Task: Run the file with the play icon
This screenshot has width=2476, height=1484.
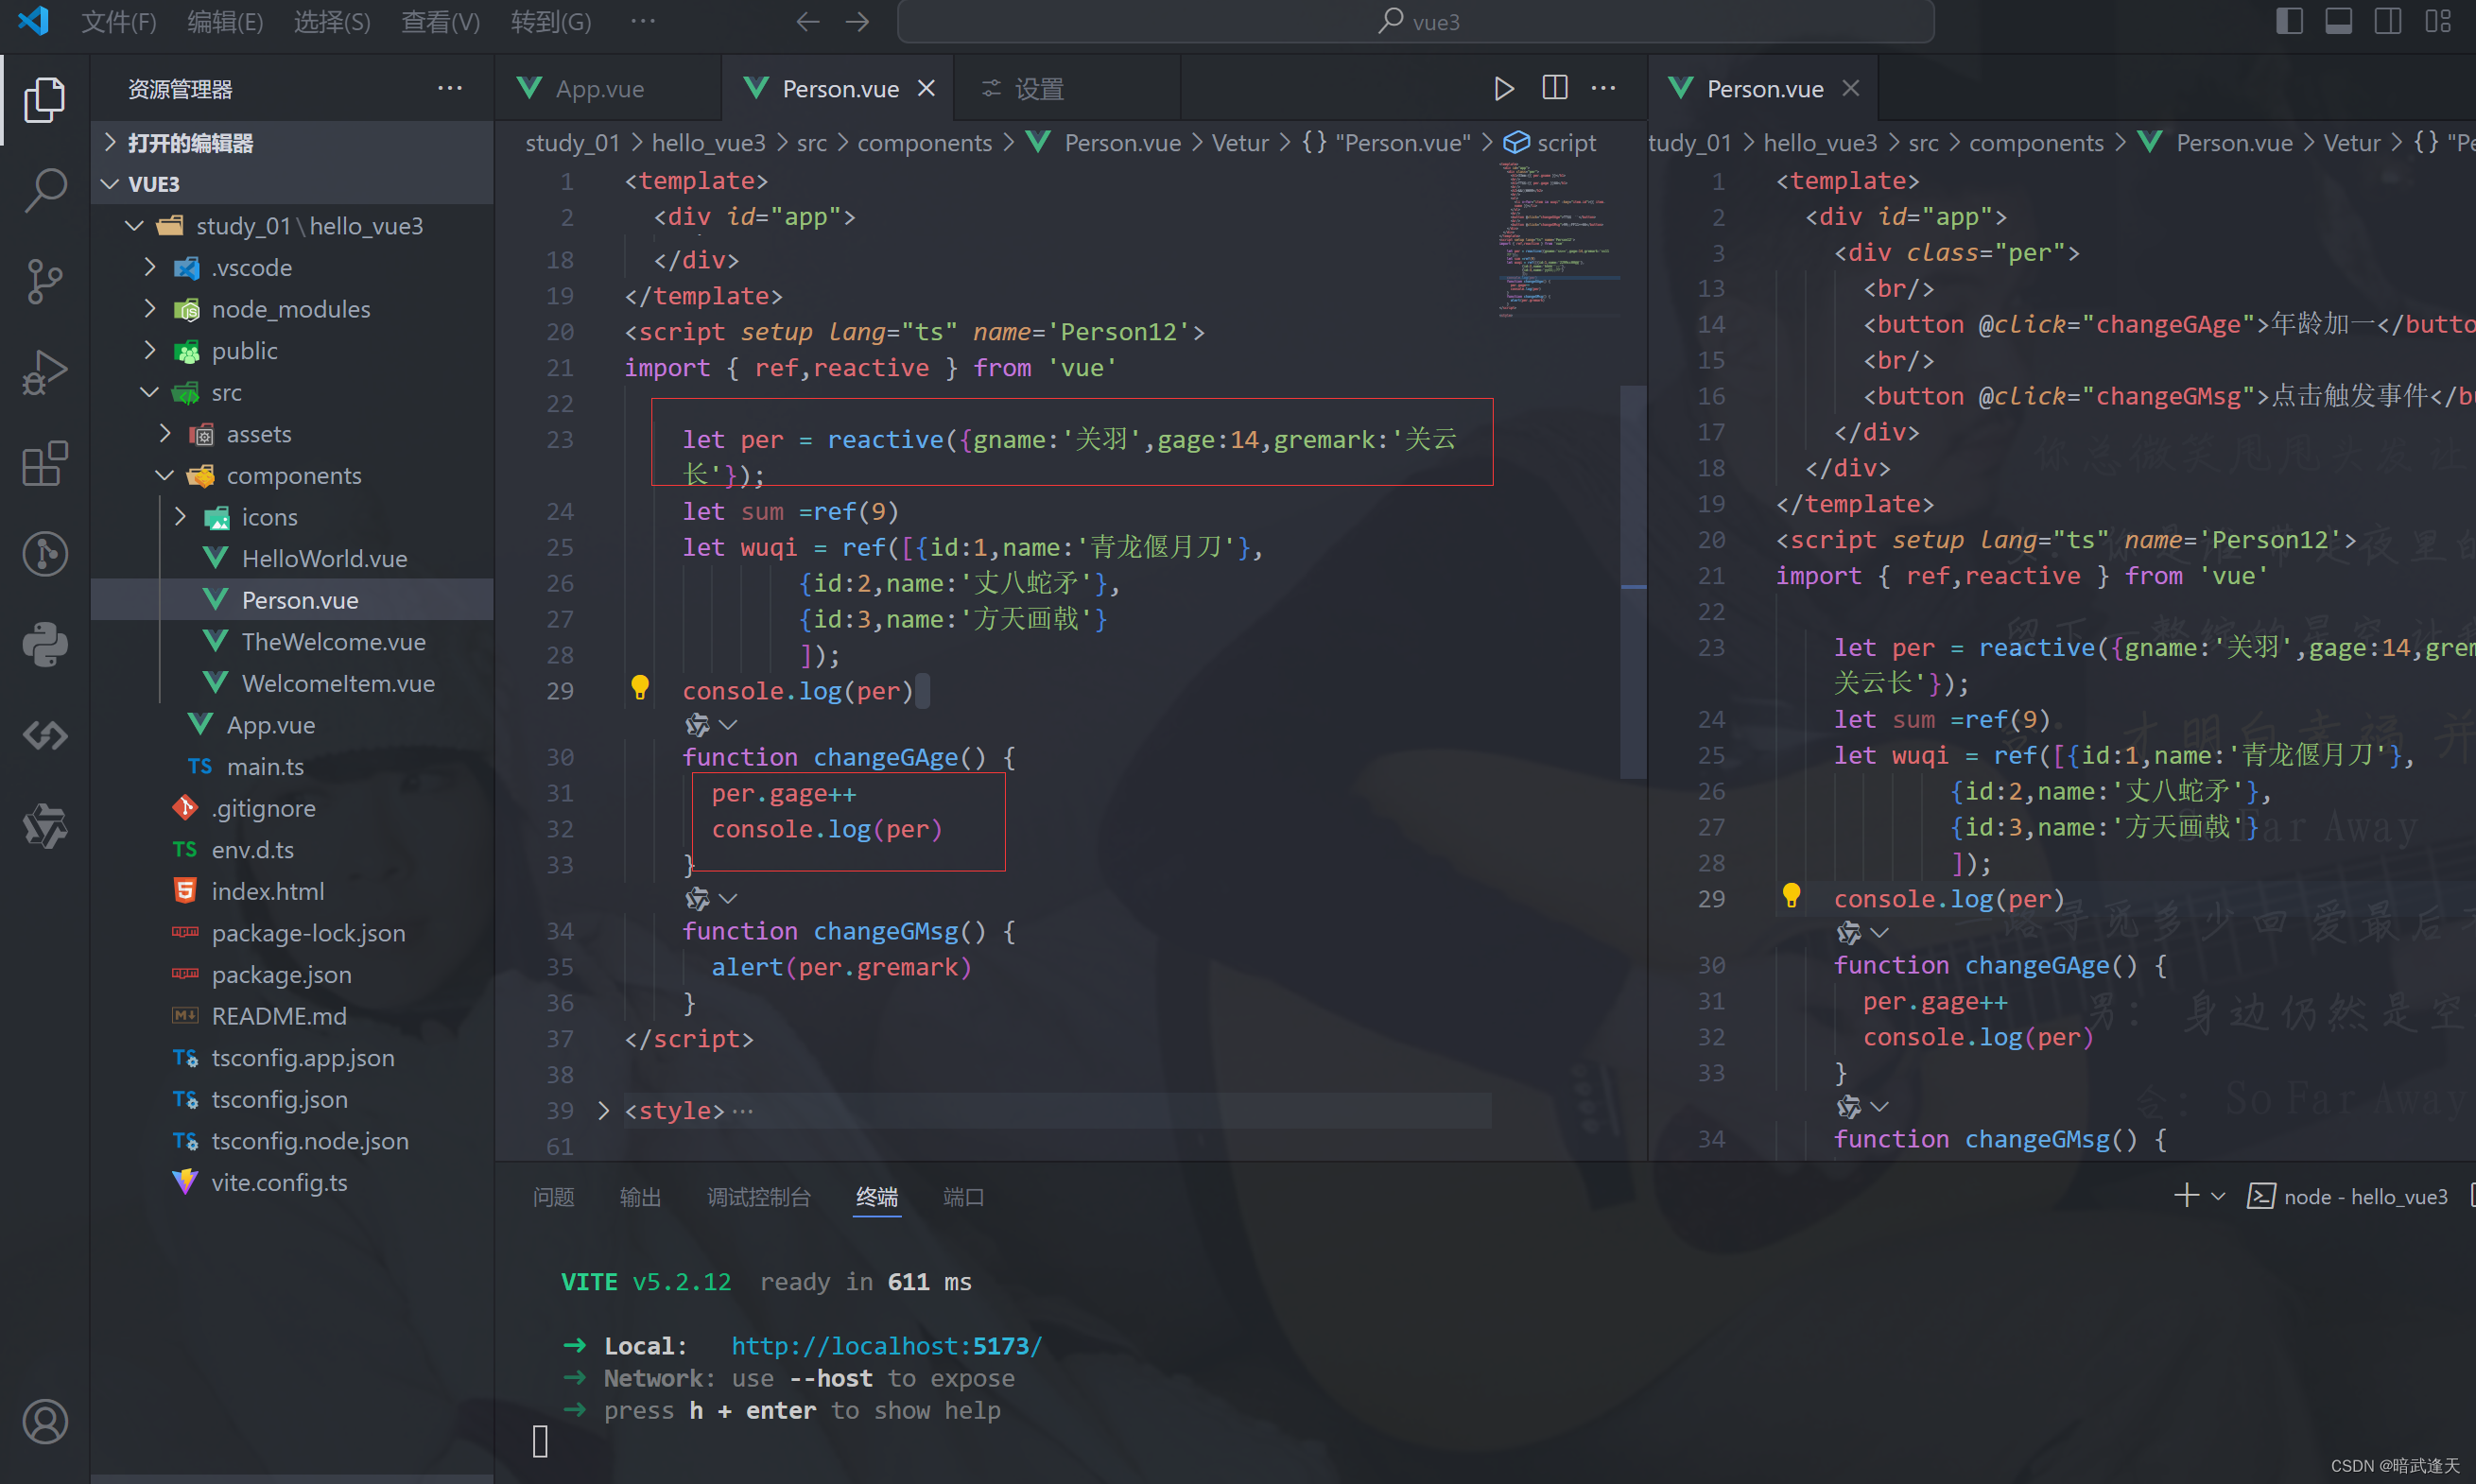Action: point(1503,89)
